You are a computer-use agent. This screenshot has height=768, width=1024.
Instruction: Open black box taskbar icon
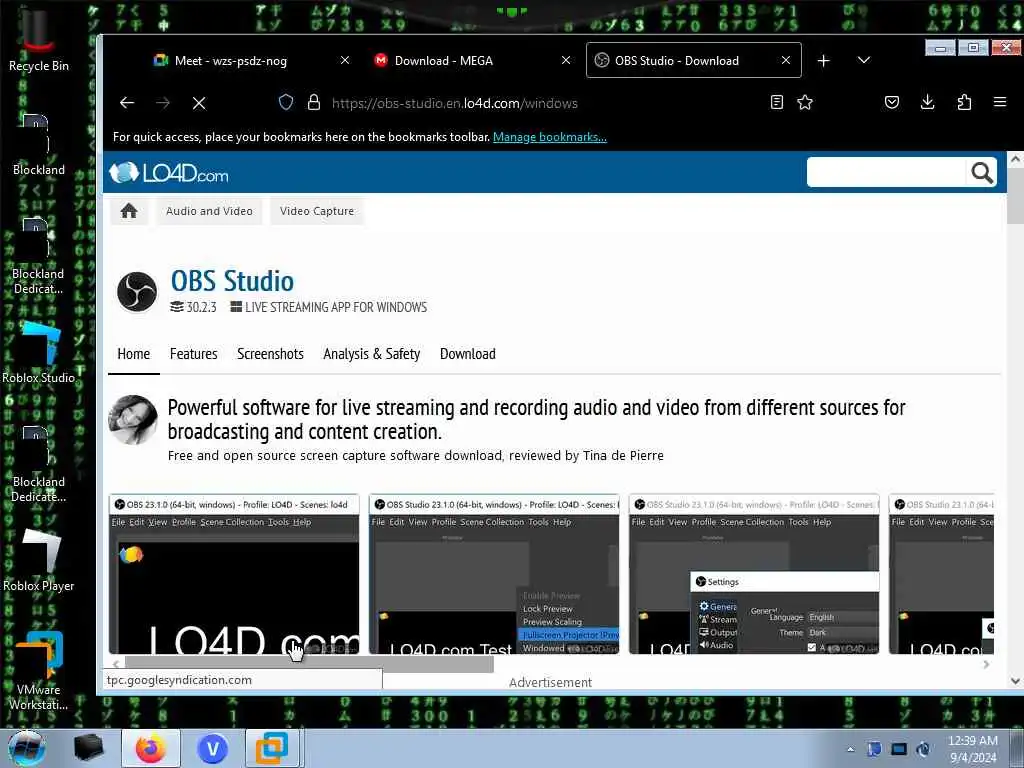click(x=88, y=748)
